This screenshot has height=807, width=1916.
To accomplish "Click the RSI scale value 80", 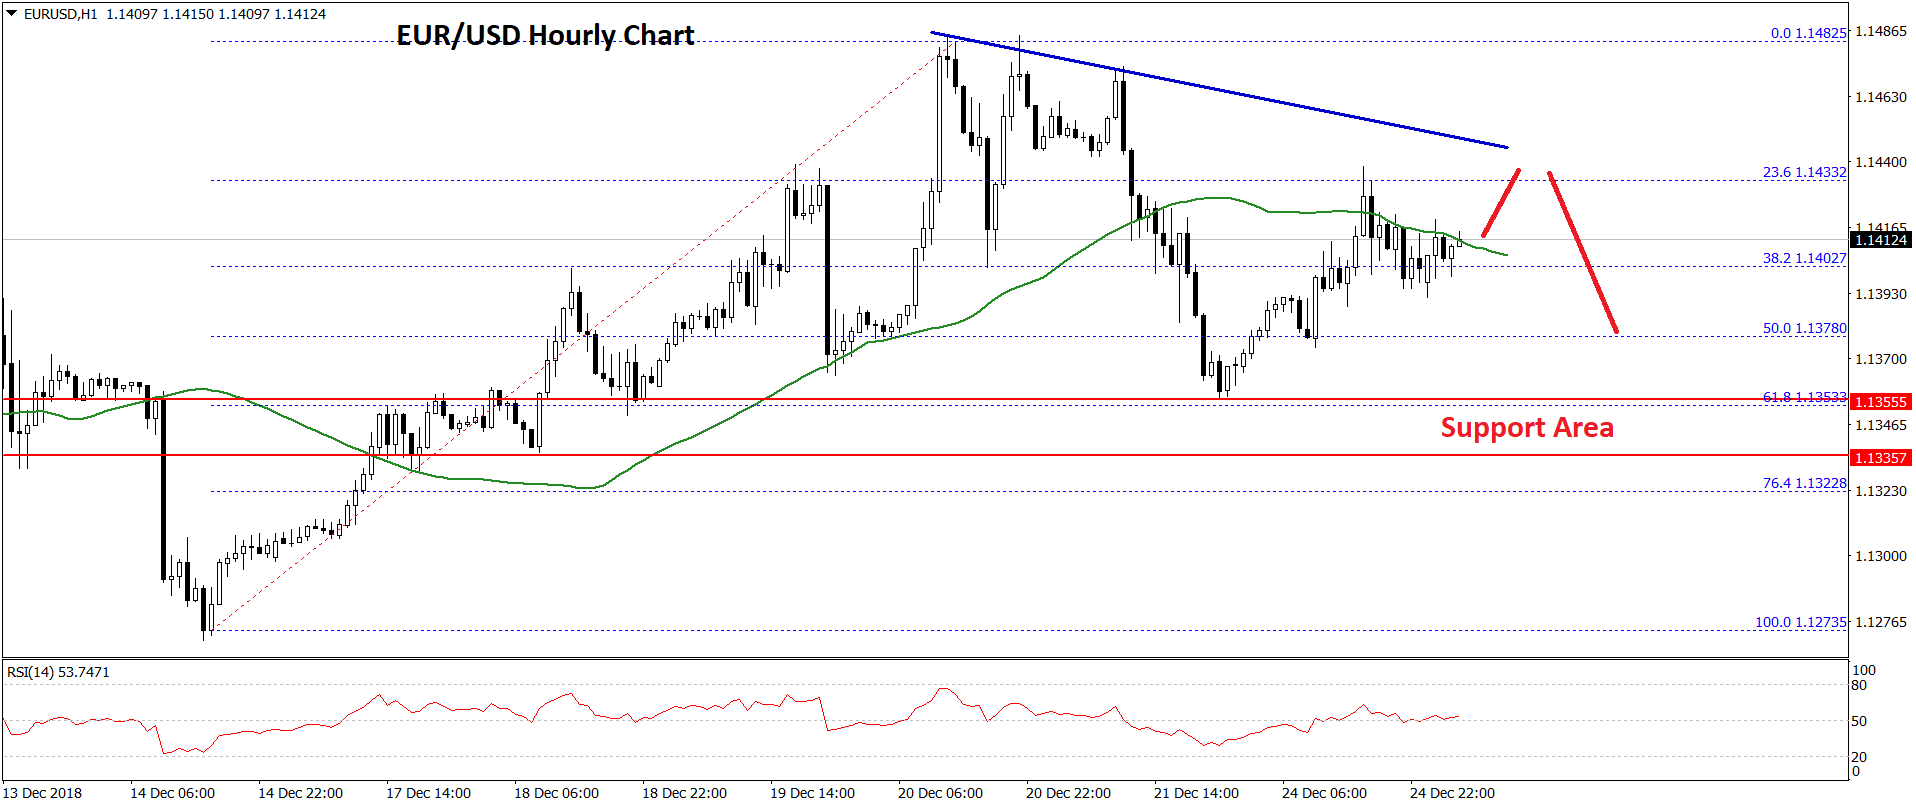I will 1859,686.
